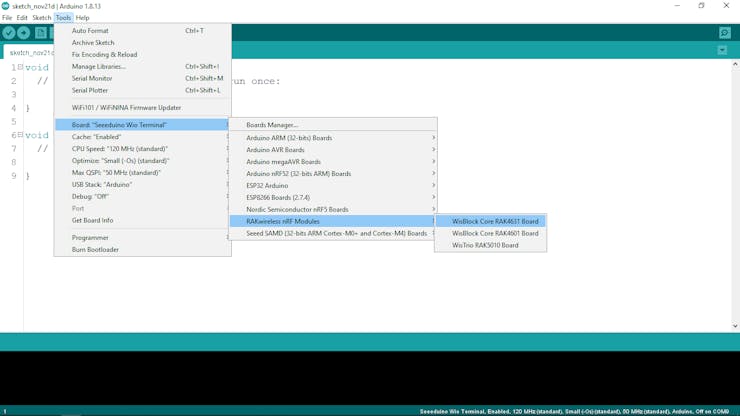Click the Verify sketch checkmark button
The width and height of the screenshot is (740, 416).
pos(9,33)
